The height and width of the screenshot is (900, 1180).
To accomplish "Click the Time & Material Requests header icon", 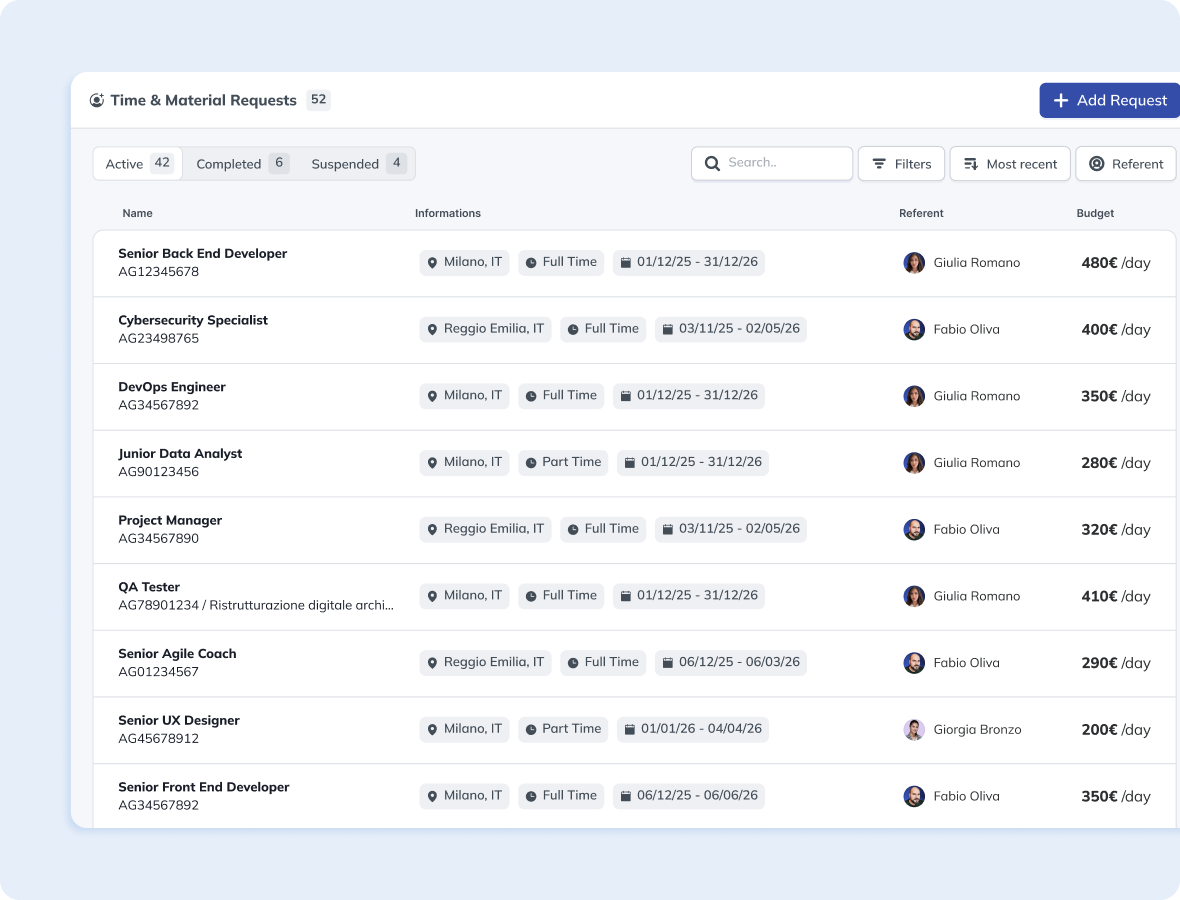I will (97, 100).
